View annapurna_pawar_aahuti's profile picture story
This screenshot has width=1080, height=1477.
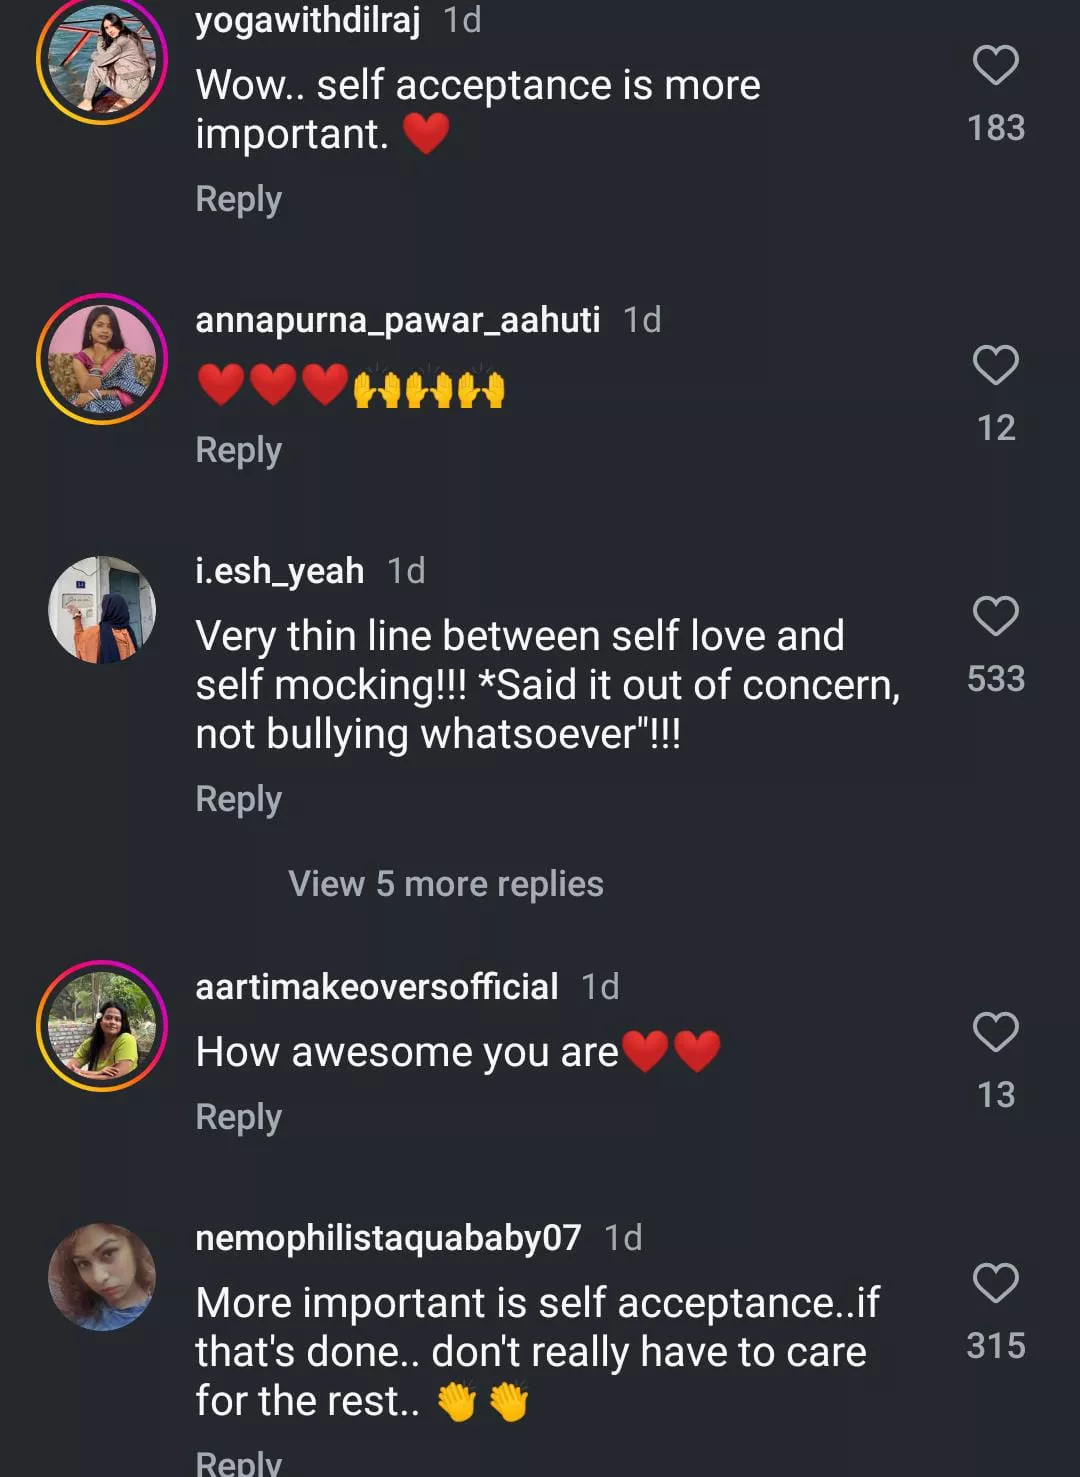coord(102,359)
